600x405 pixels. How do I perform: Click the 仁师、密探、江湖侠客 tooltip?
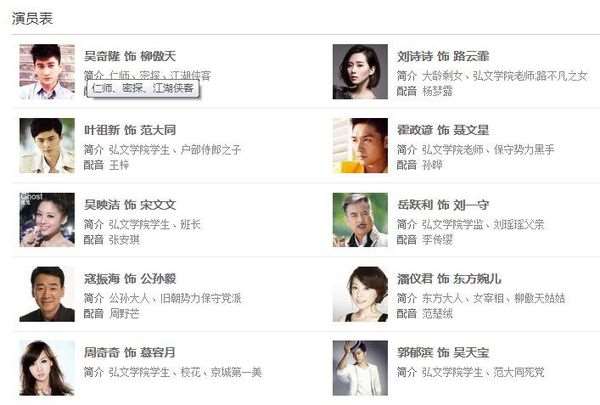click(143, 88)
